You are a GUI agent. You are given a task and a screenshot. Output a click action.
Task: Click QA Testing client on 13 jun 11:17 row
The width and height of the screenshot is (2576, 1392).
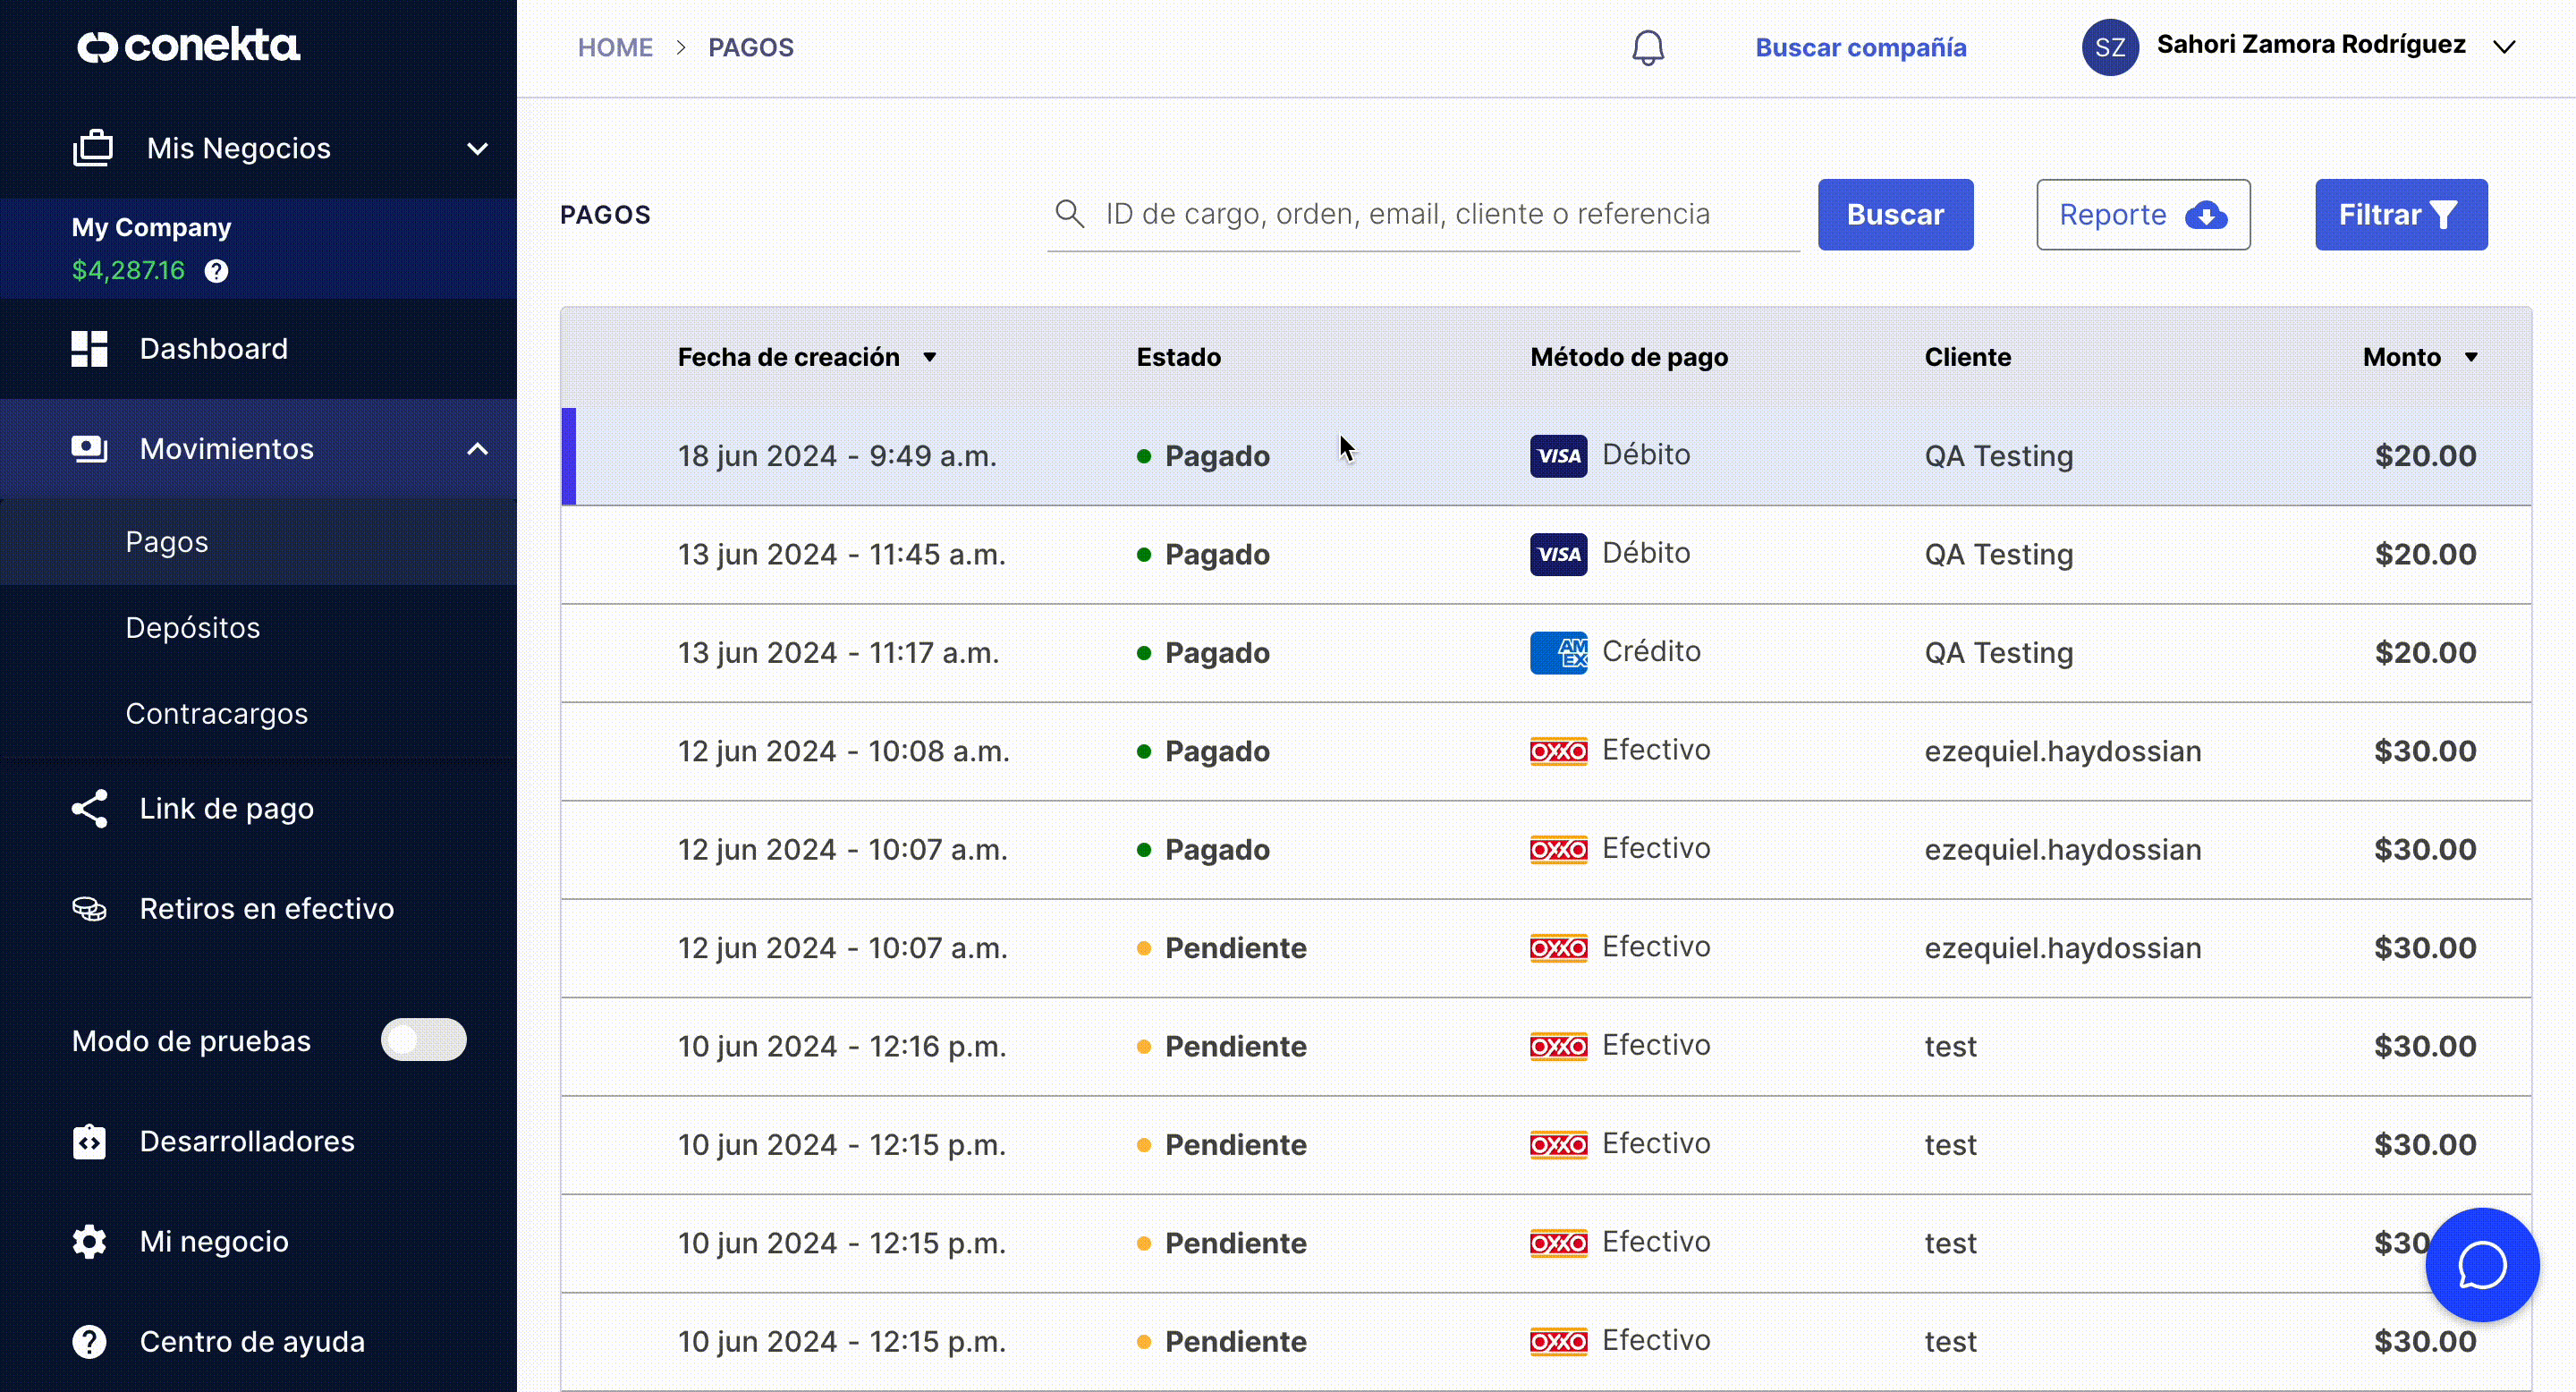[1998, 653]
